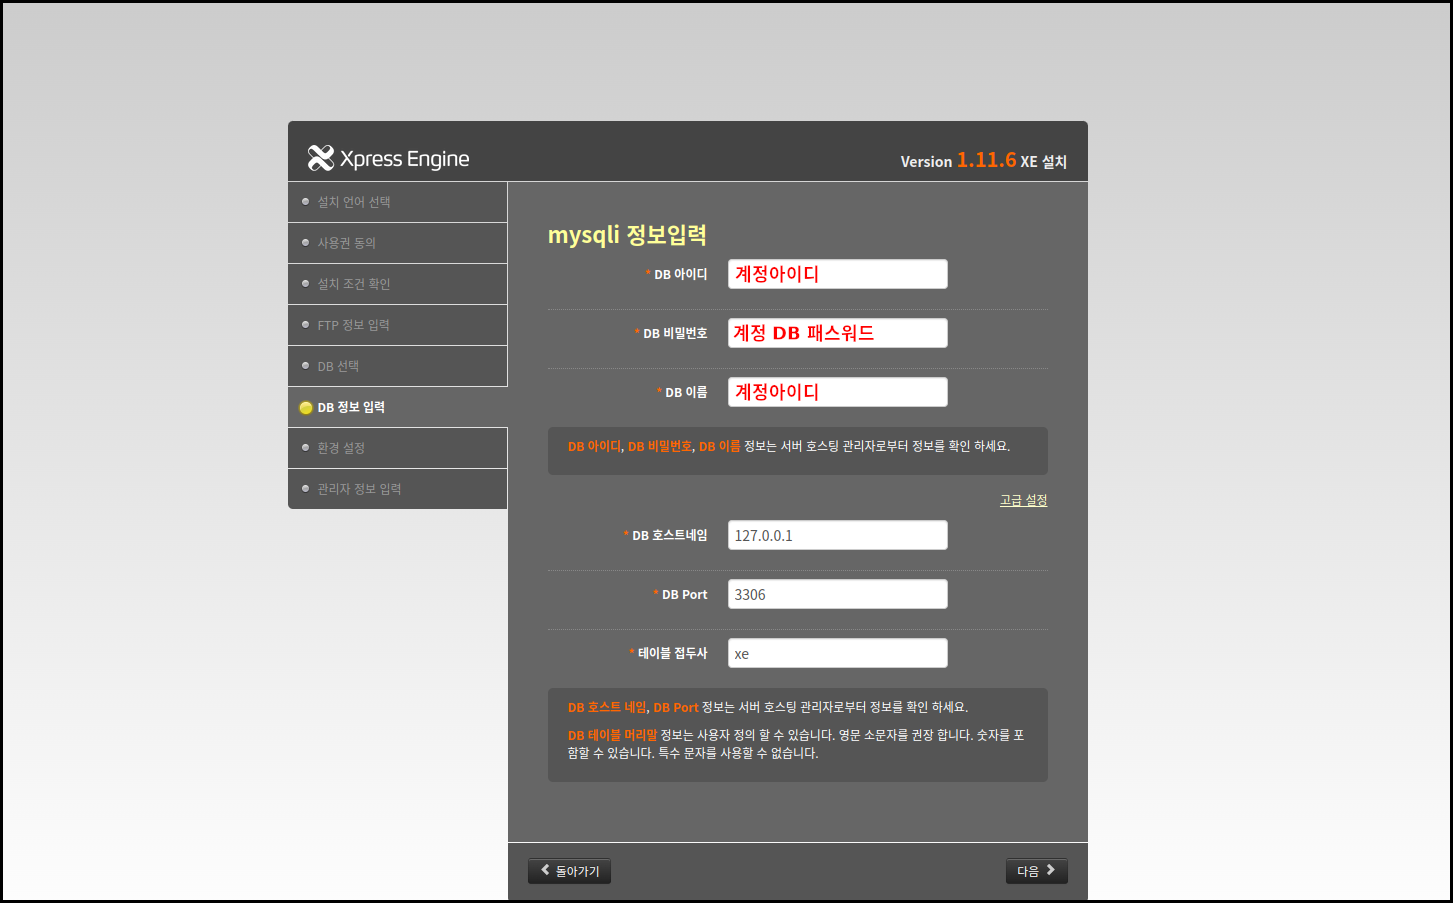Click the mysqli 정보입력 heading
This screenshot has width=1453, height=903.
627,235
